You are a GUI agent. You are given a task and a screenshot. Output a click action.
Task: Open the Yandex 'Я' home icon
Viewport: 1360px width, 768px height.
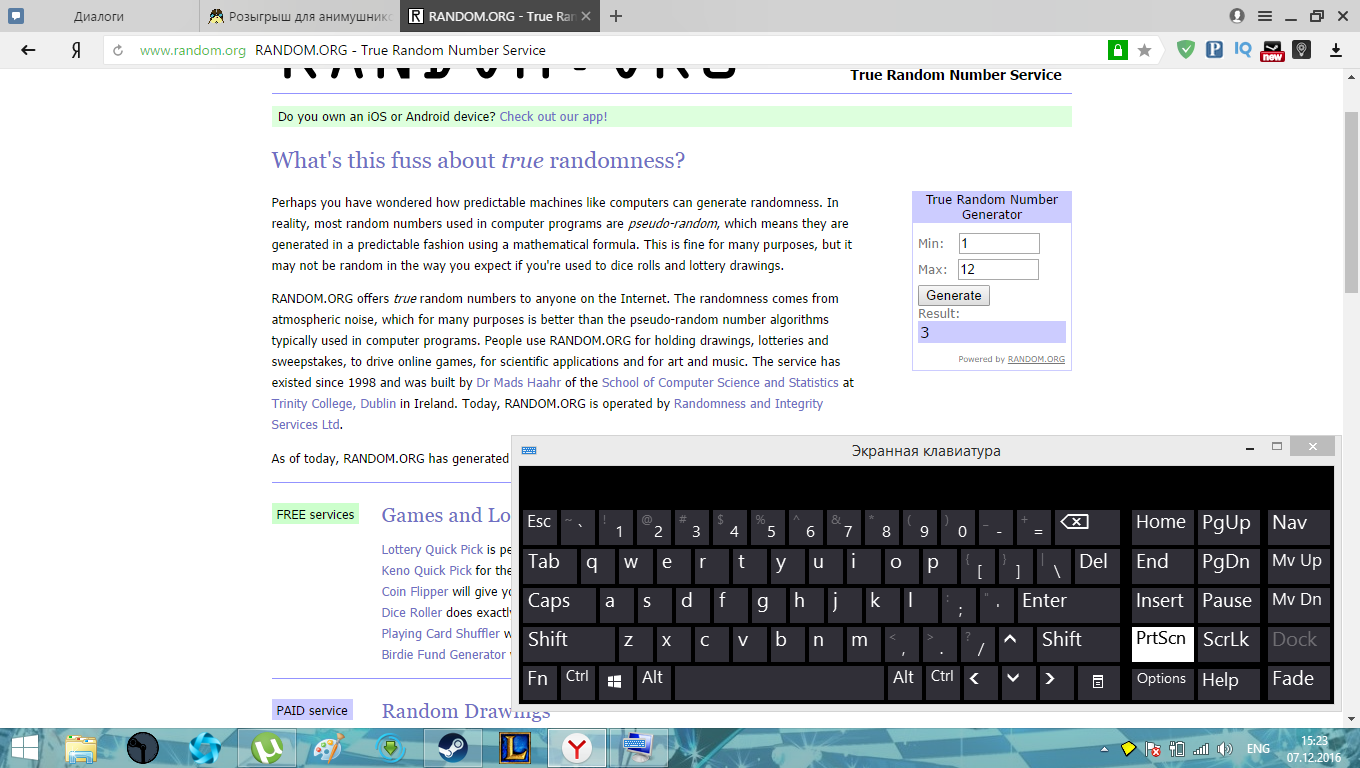tap(75, 50)
